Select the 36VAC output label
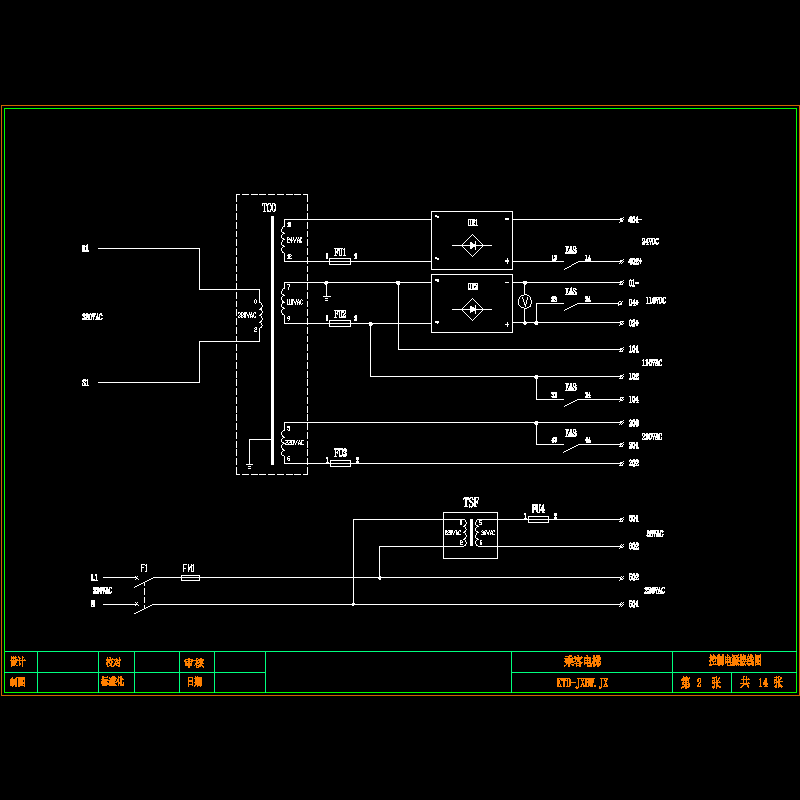 (x=655, y=534)
